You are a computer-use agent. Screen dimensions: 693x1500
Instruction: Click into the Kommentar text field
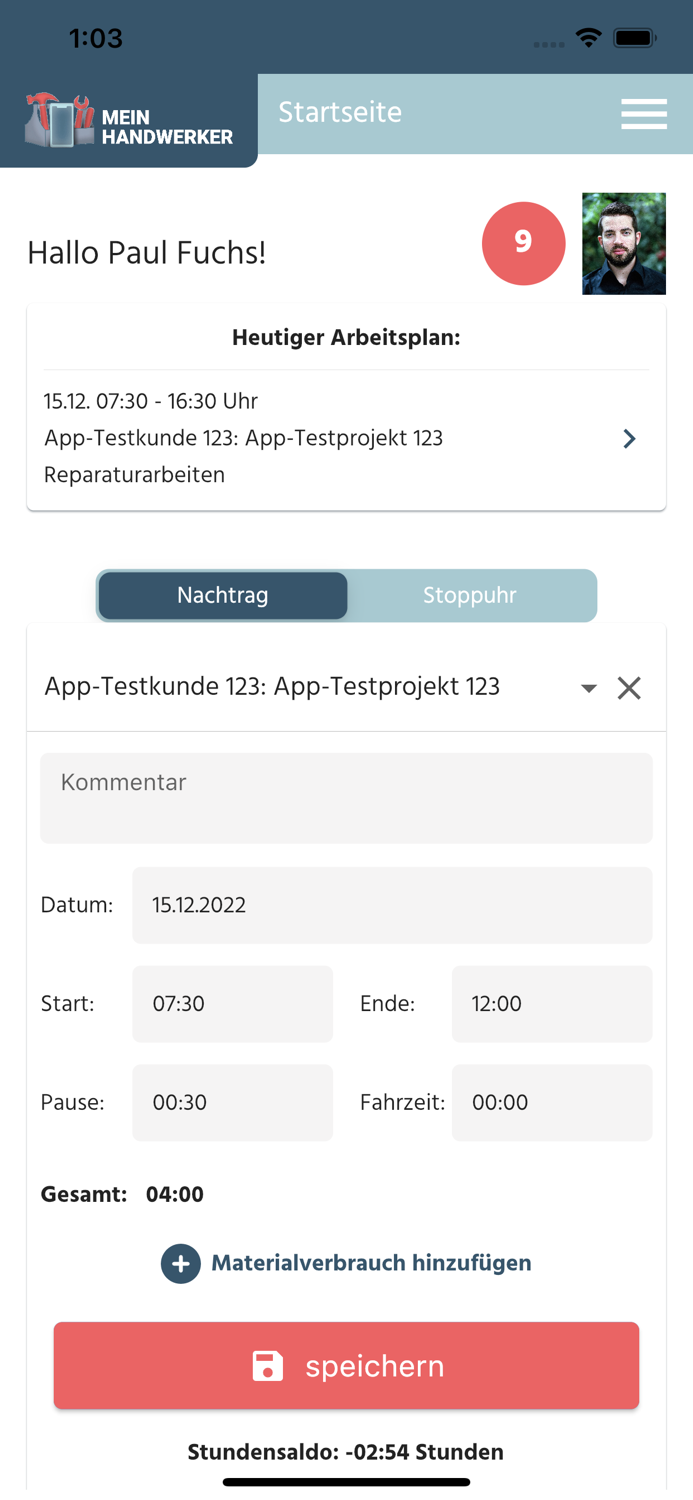[346, 797]
